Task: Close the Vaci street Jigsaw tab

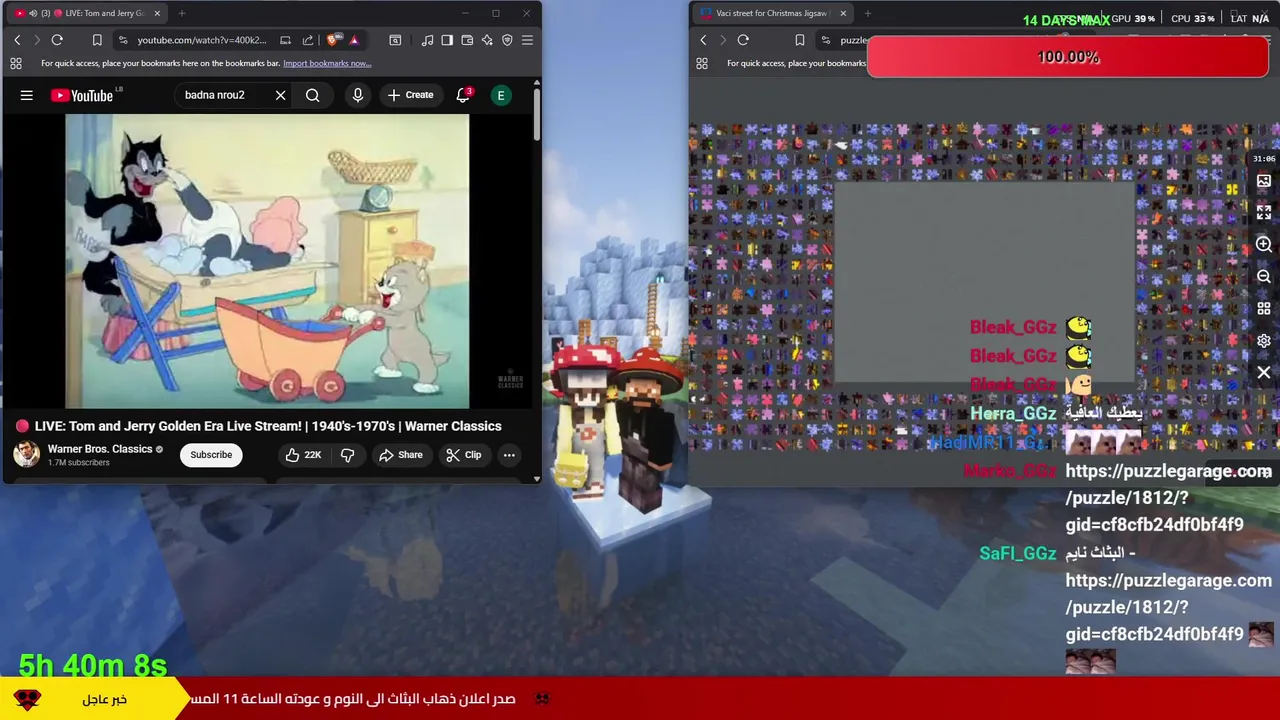Action: point(843,13)
